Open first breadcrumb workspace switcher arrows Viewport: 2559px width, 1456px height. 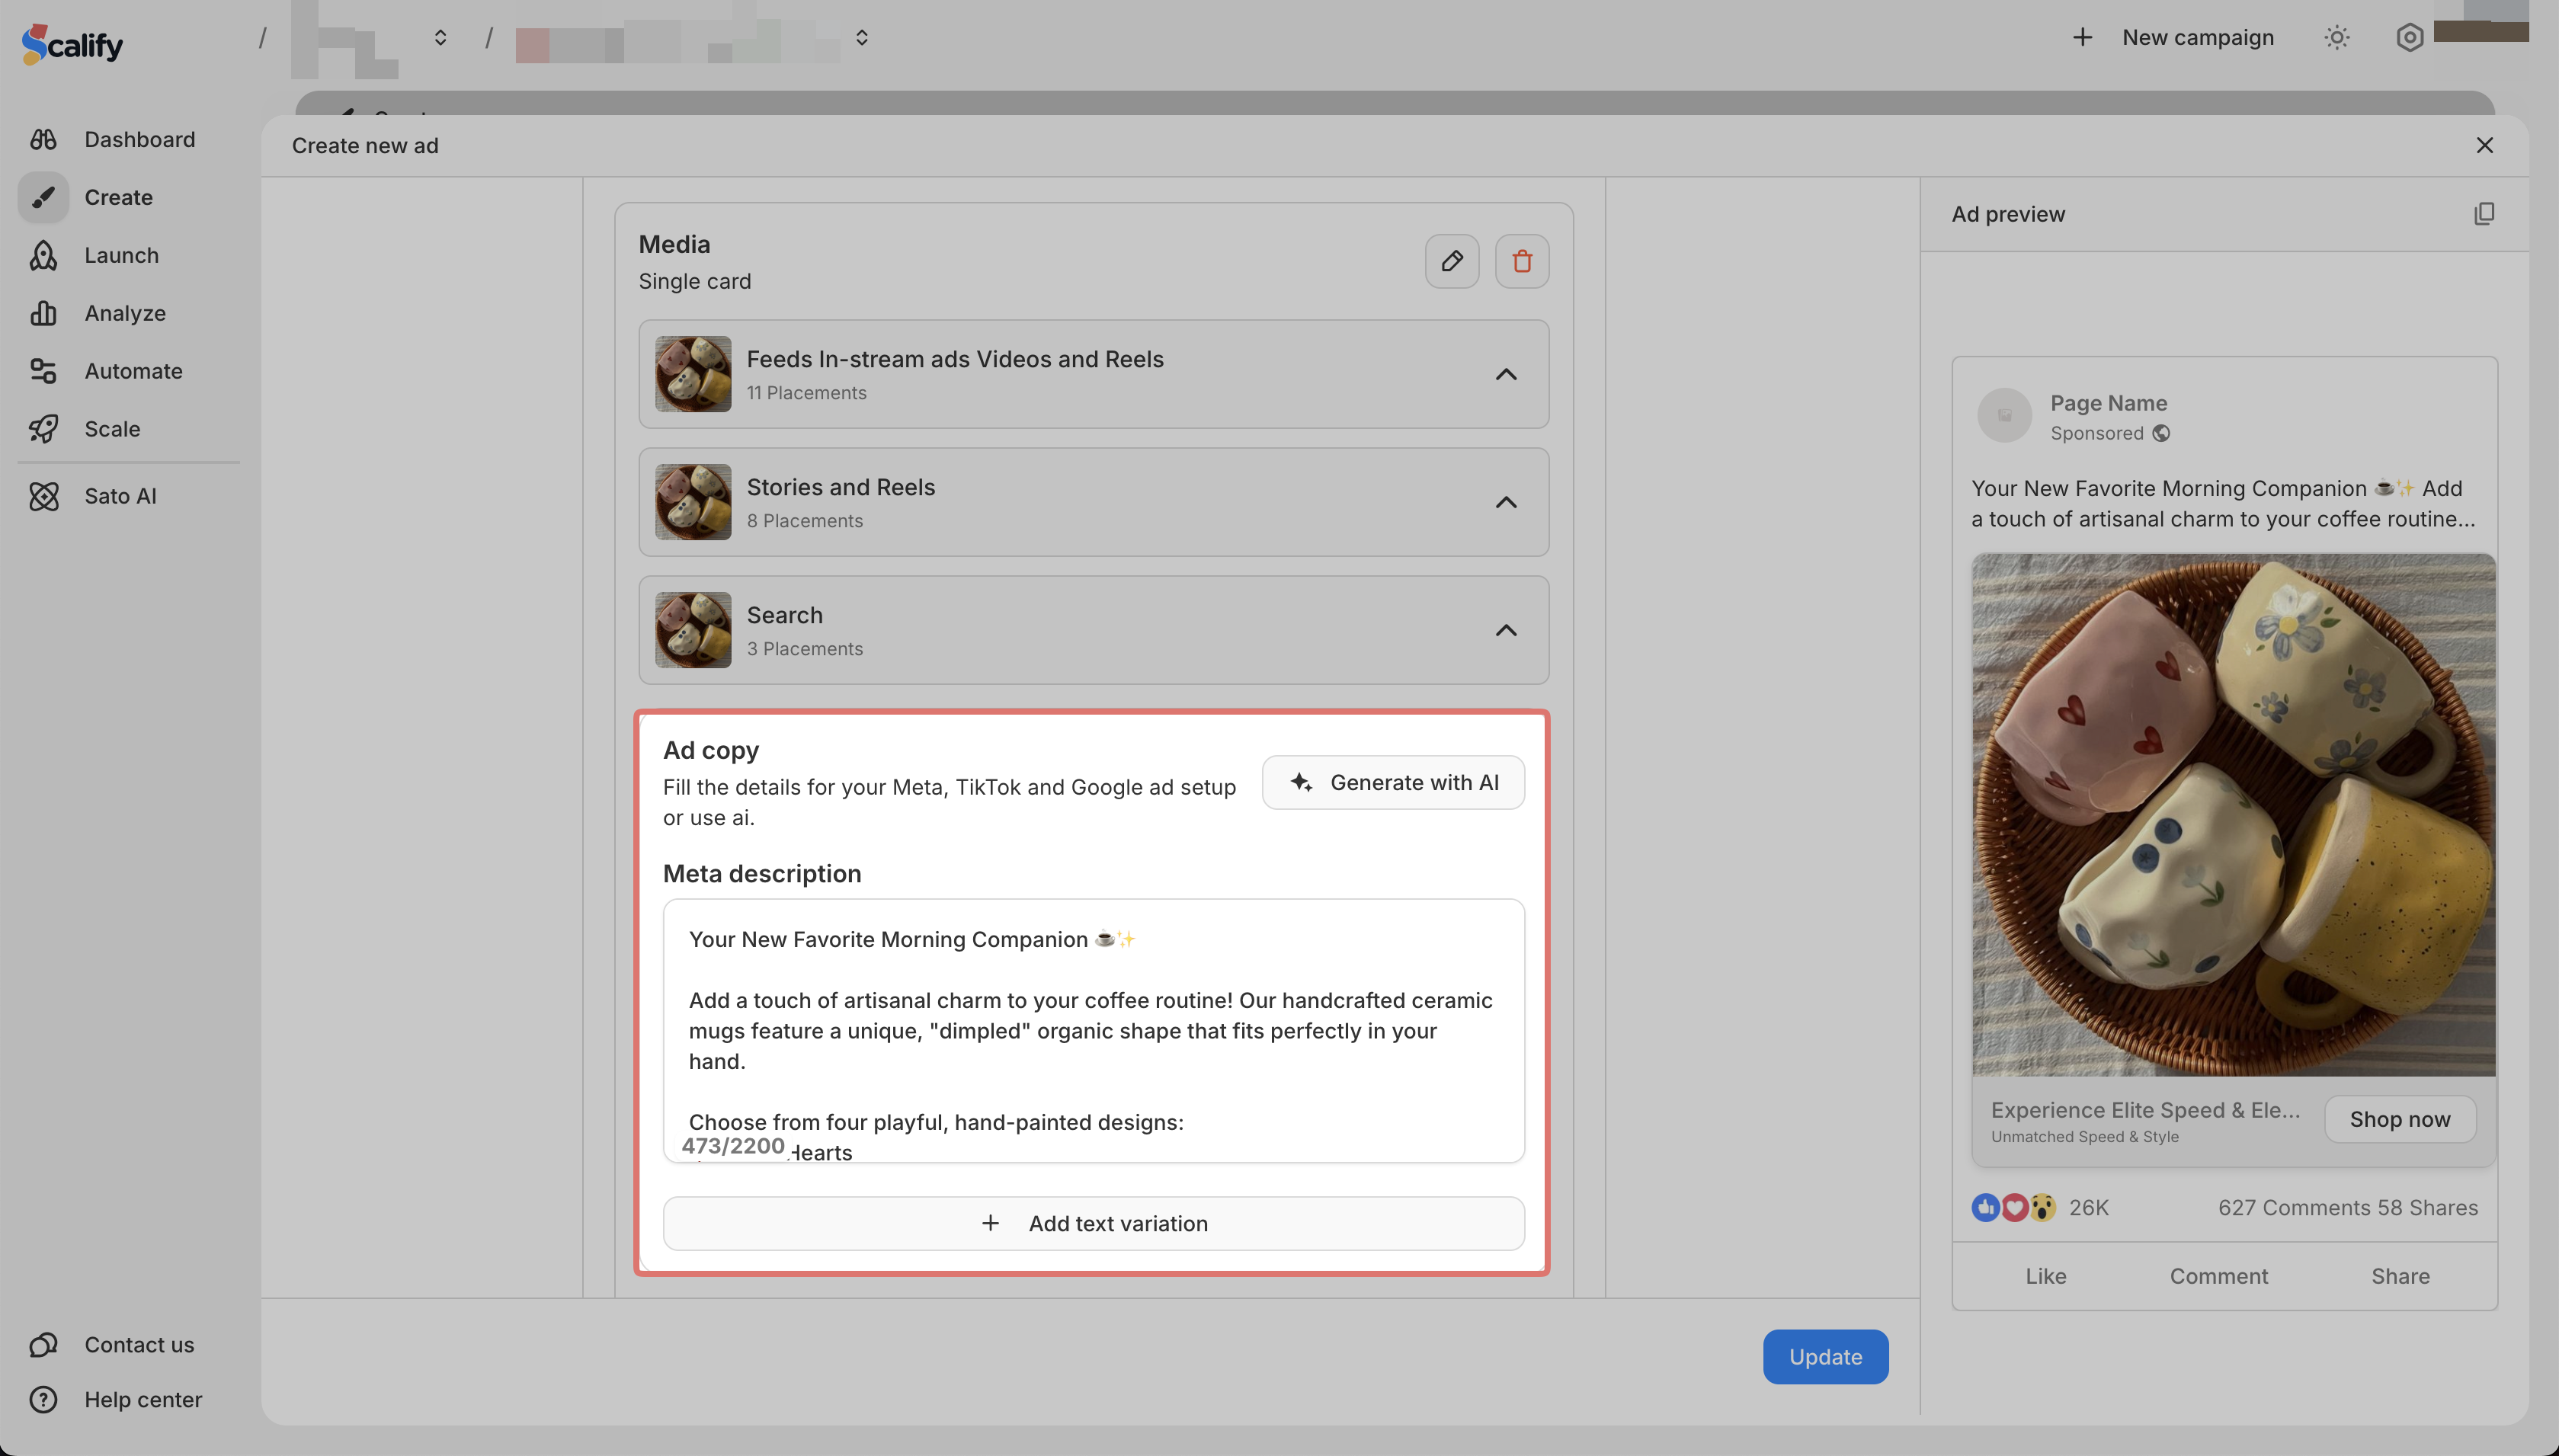440,38
